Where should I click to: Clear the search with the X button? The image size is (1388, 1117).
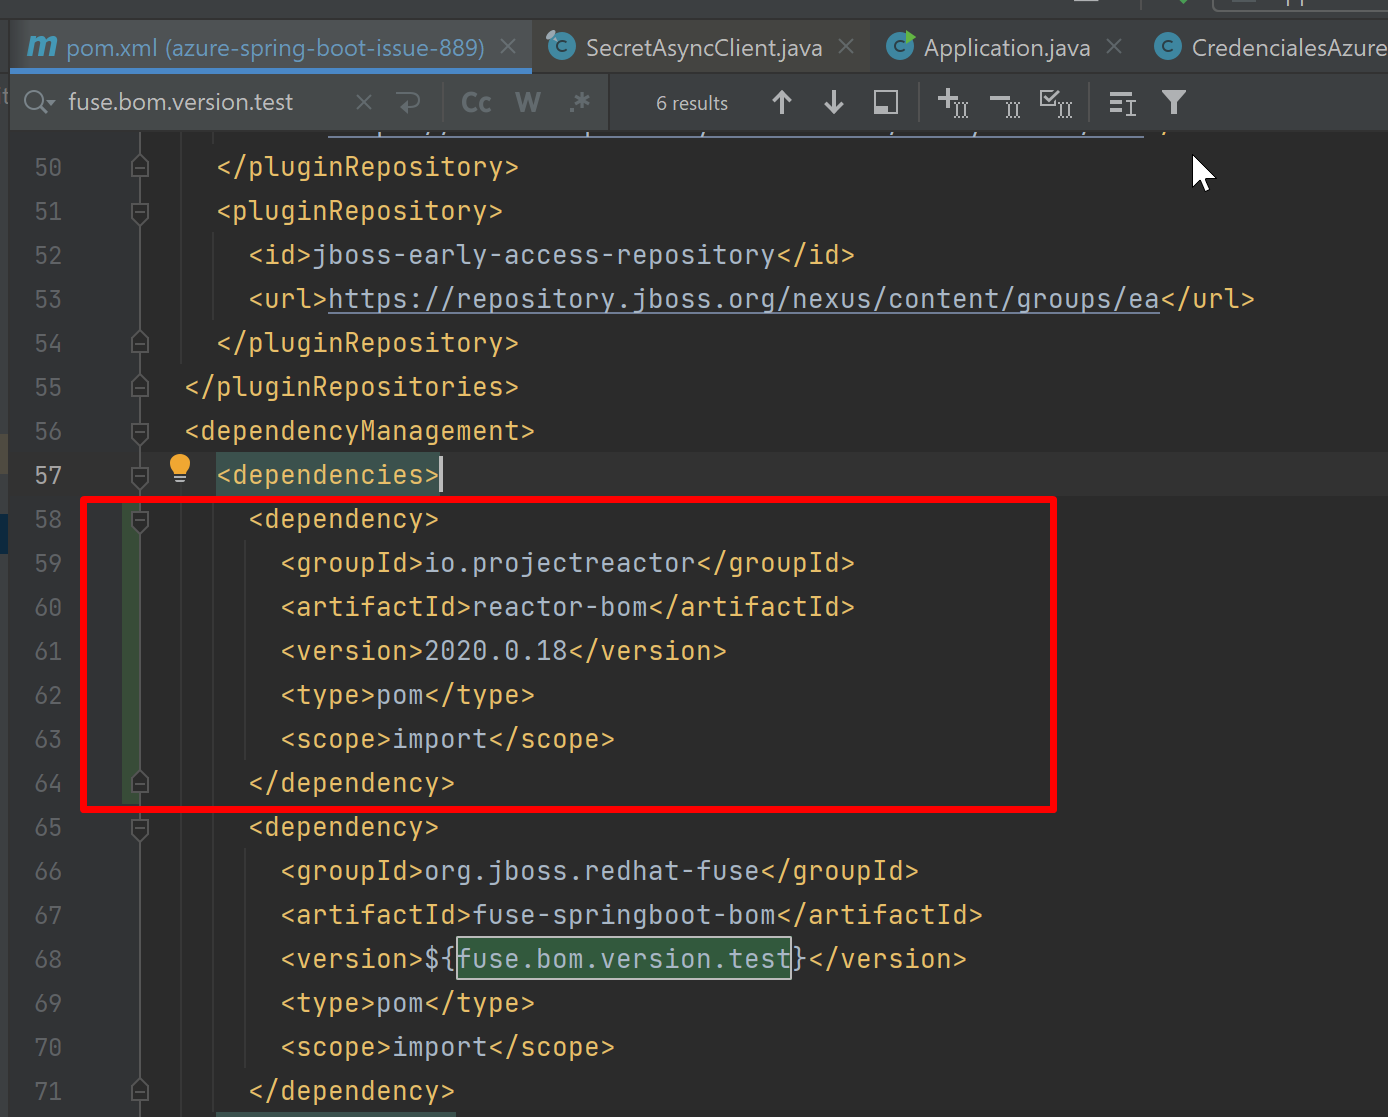pos(362,101)
